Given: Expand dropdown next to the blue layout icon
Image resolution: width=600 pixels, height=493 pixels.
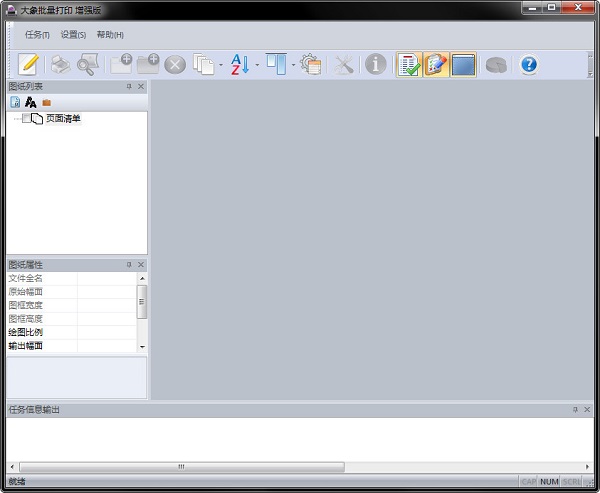Looking at the screenshot, I should coord(293,66).
